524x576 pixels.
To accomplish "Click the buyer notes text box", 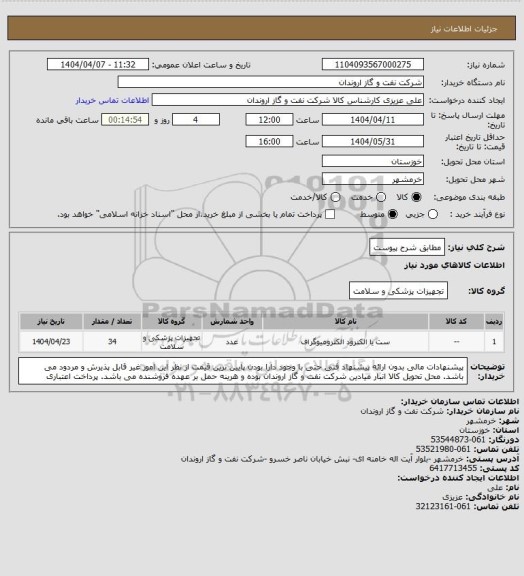I will click(243, 371).
